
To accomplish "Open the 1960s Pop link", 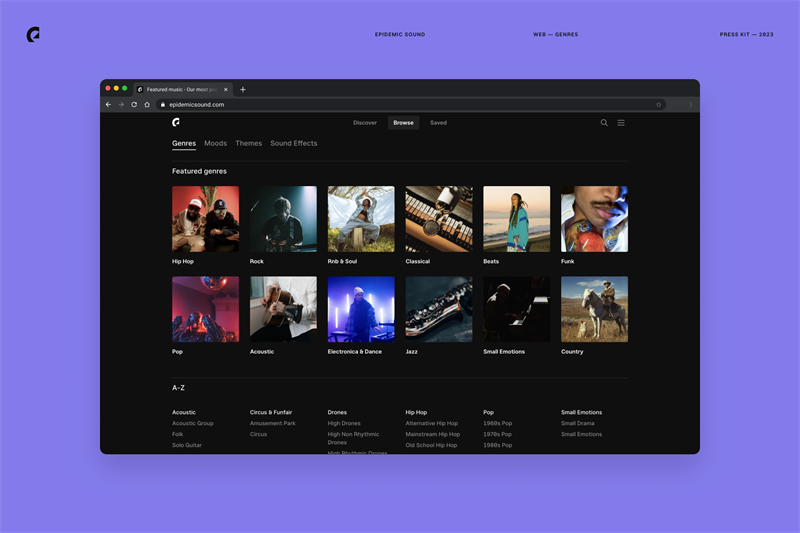I will 497,423.
